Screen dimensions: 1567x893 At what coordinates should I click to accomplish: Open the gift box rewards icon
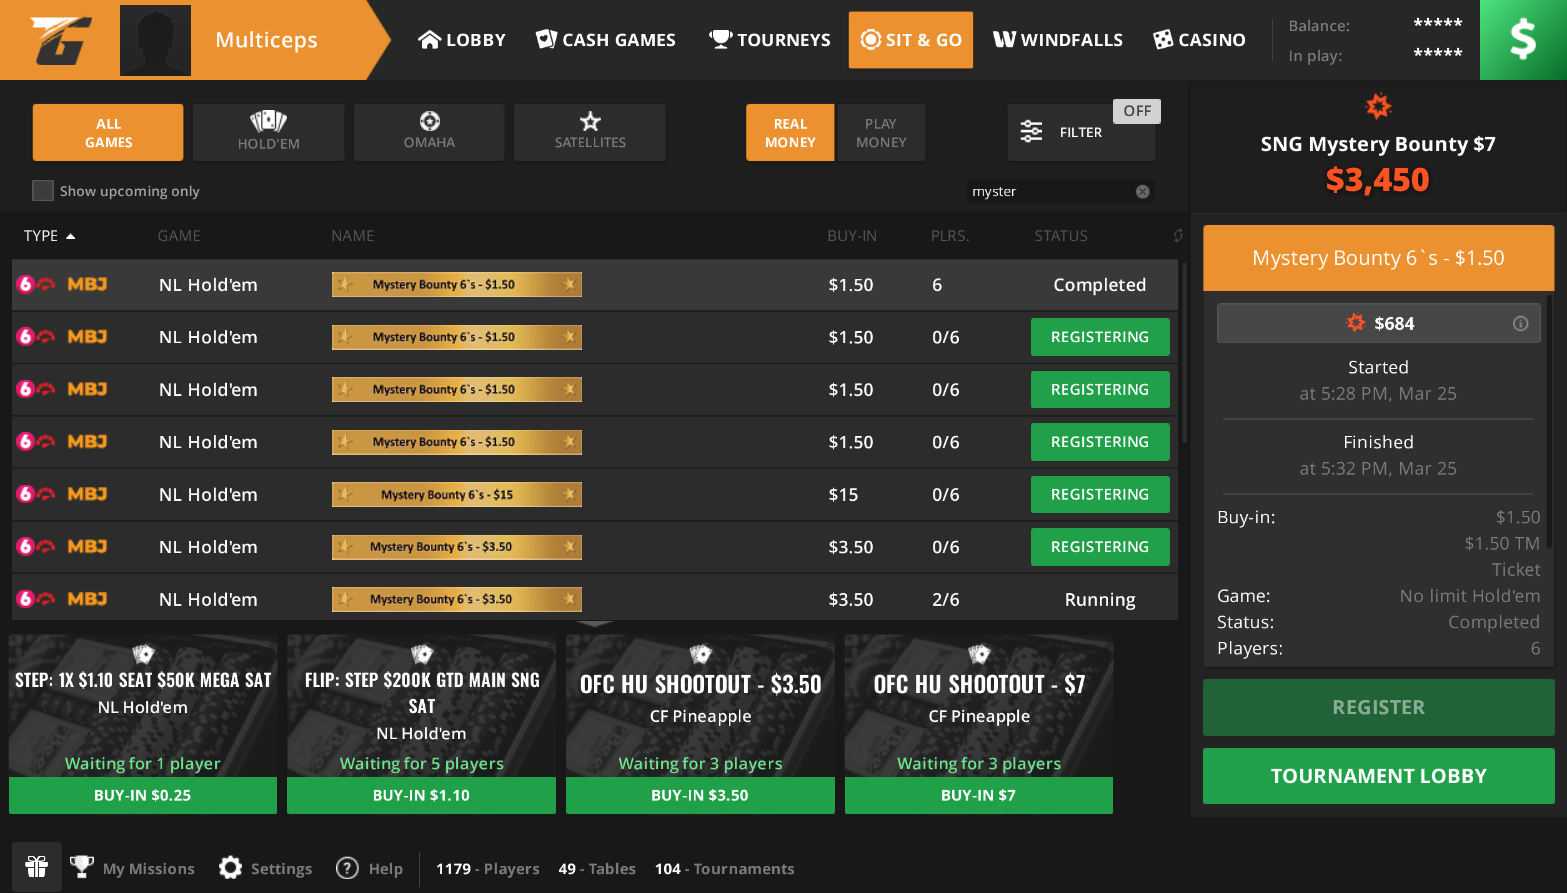point(37,867)
